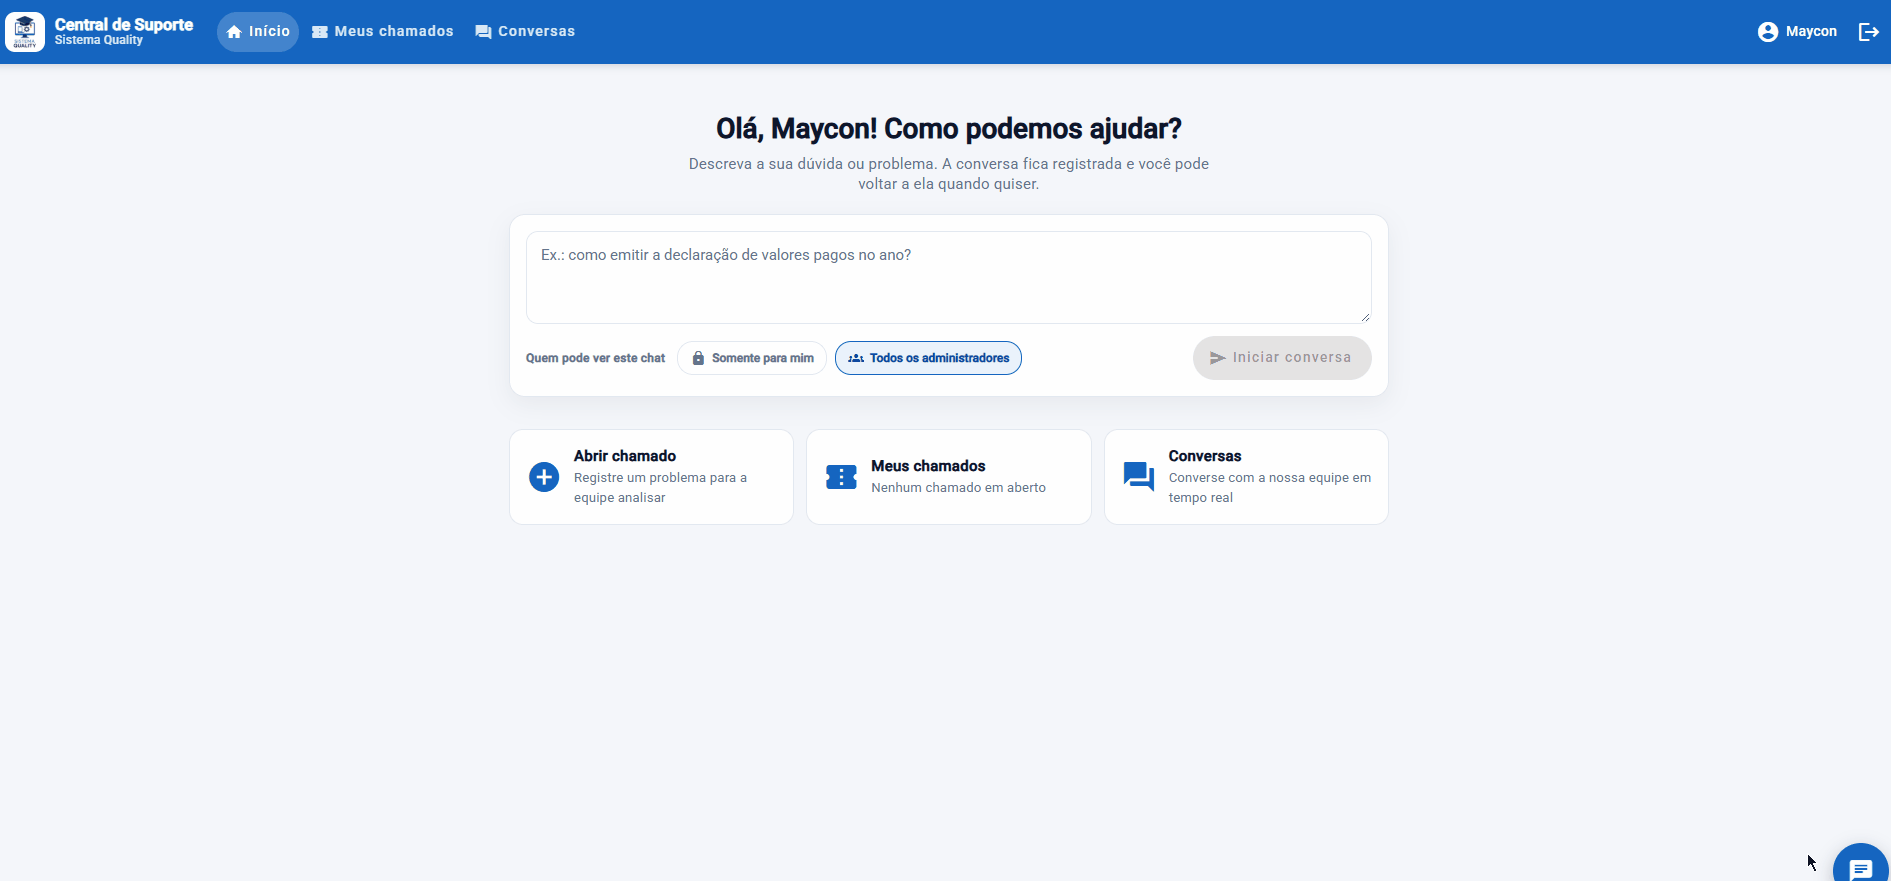Viewport: 1891px width, 881px height.
Task: Click the Central de Suporte title
Action: 124,25
